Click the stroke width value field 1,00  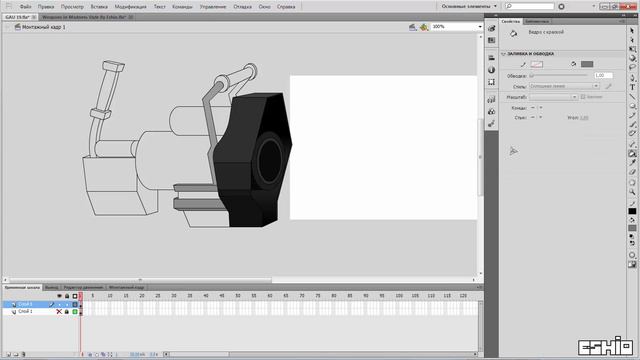click(603, 76)
